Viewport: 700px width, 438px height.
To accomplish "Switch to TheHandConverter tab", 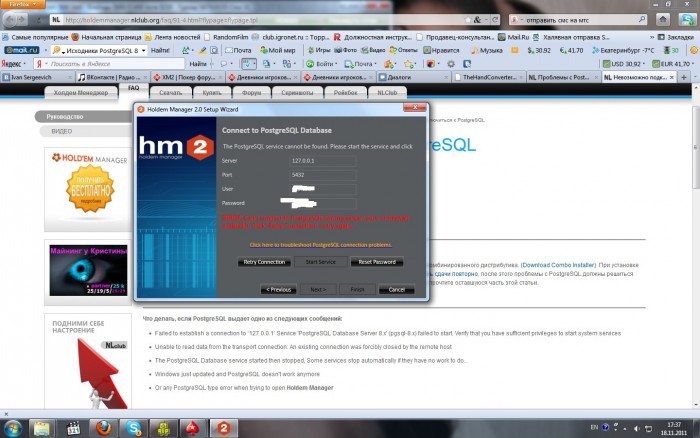I will [489, 77].
